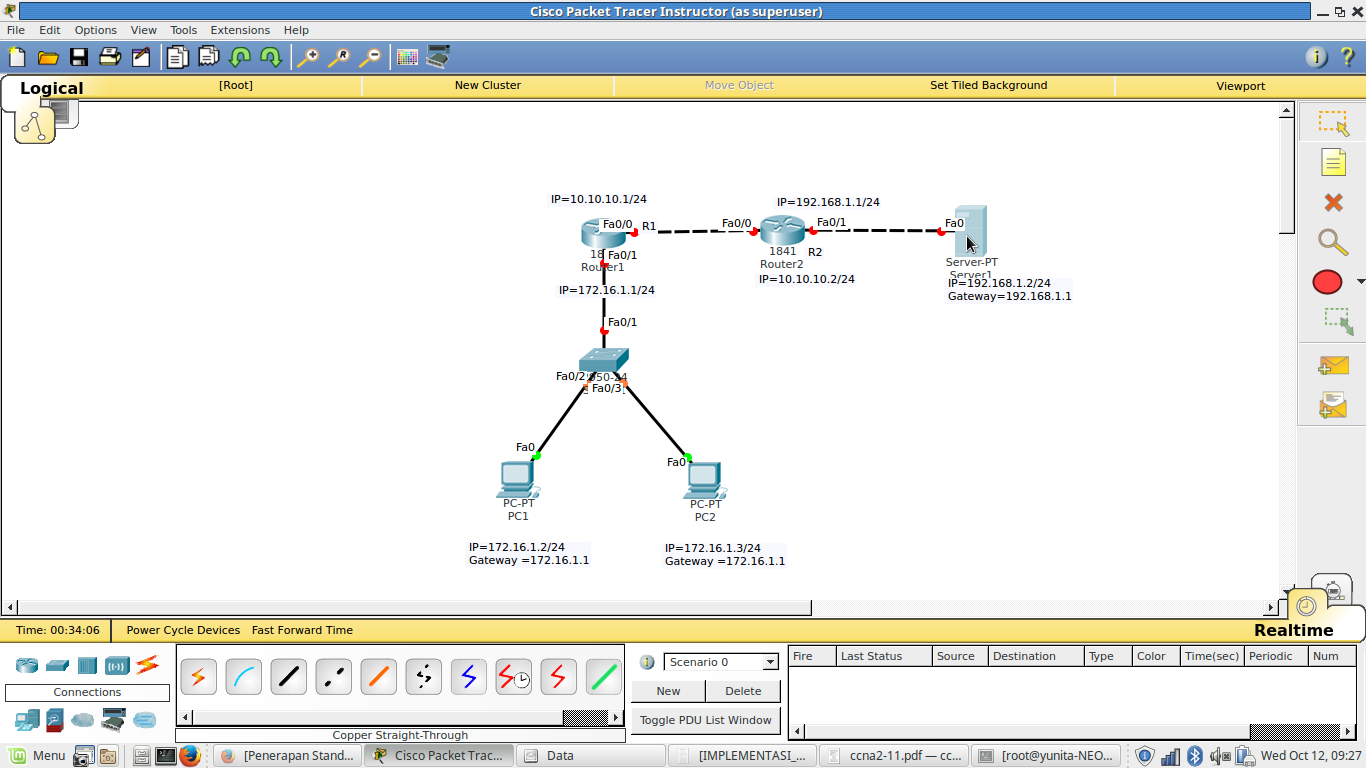Click Set Tiled Background
The height and width of the screenshot is (768, 1366).
click(x=988, y=85)
